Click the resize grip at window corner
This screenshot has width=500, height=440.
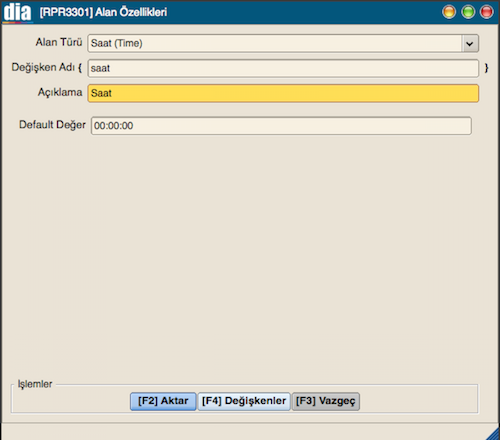(x=493, y=433)
